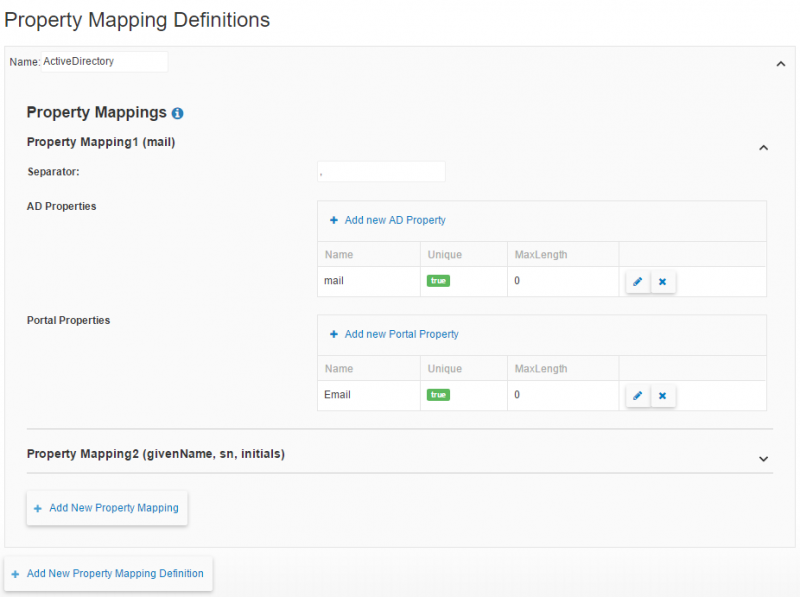Collapse Property Mapping1 (mail) section
800x597 pixels.
[x=763, y=148]
